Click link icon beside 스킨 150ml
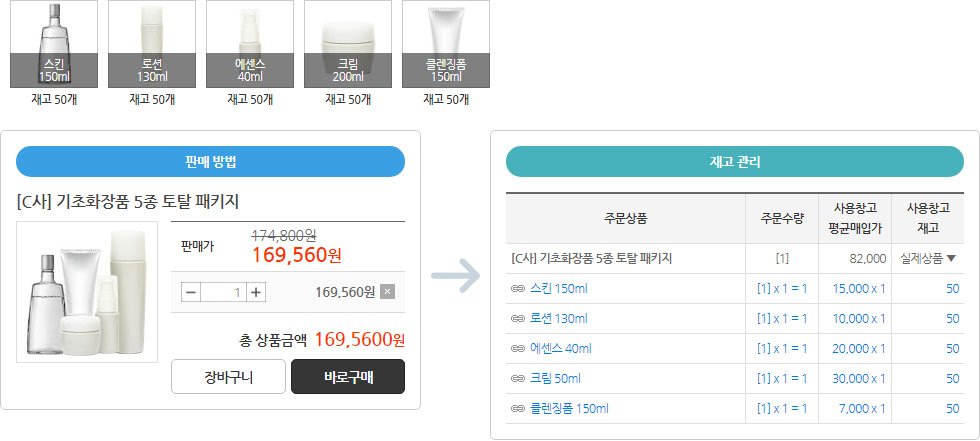The height and width of the screenshot is (441, 980). point(518,289)
